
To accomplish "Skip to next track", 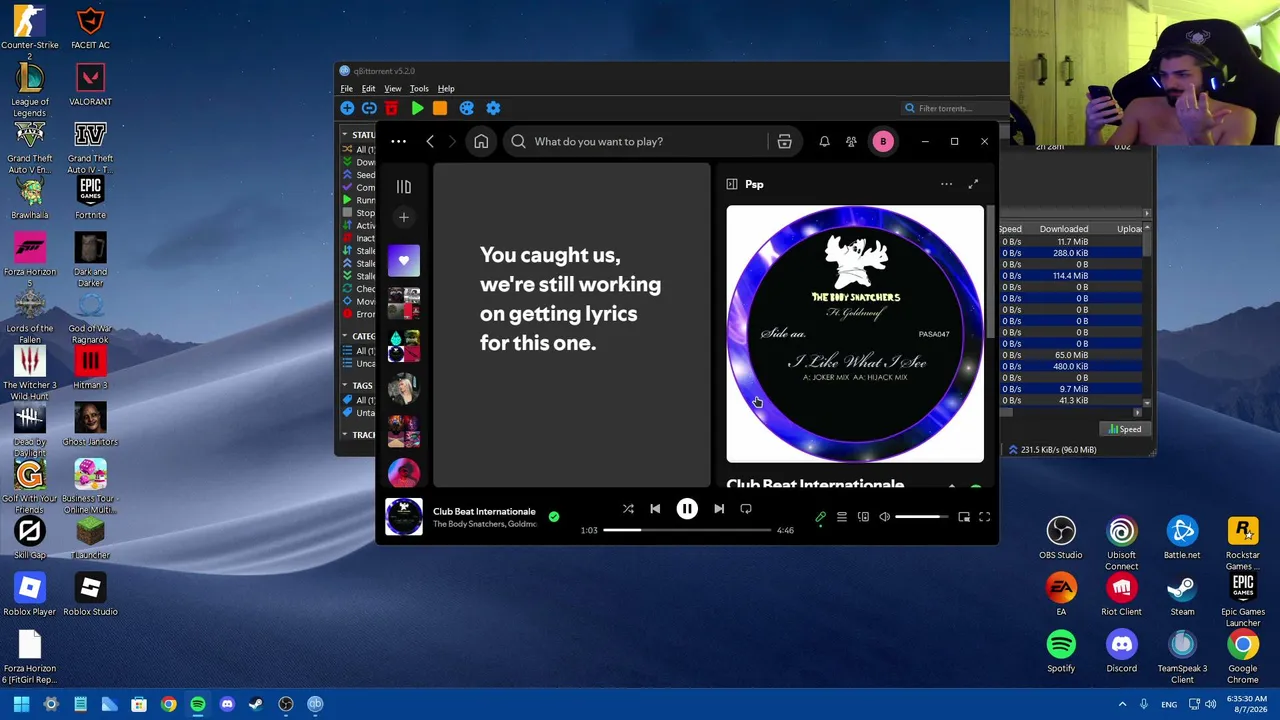I will click(719, 509).
